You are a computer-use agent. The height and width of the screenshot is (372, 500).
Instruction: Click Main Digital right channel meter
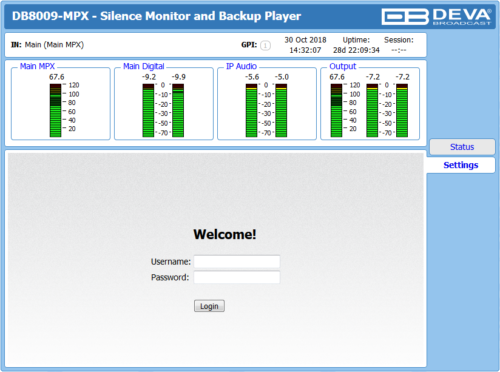click(x=178, y=110)
